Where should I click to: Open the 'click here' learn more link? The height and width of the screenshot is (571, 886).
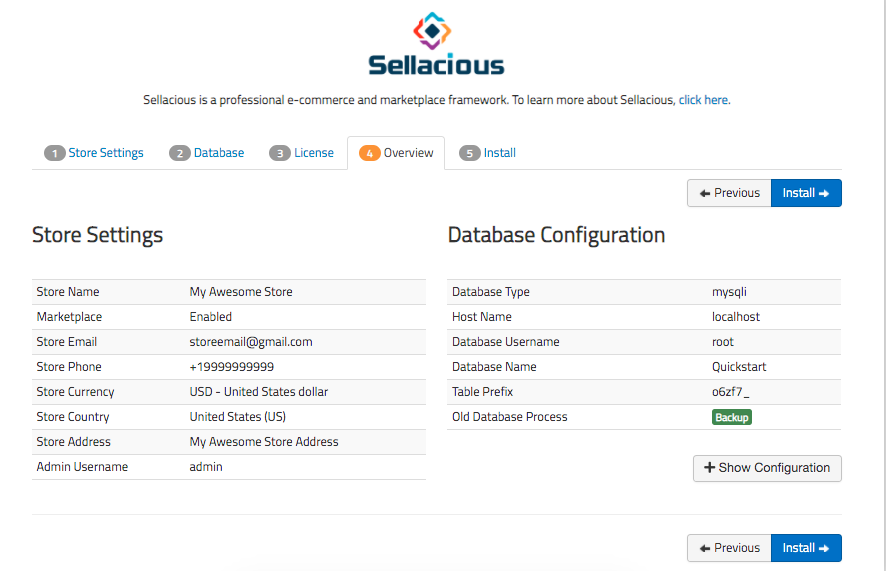coord(703,100)
